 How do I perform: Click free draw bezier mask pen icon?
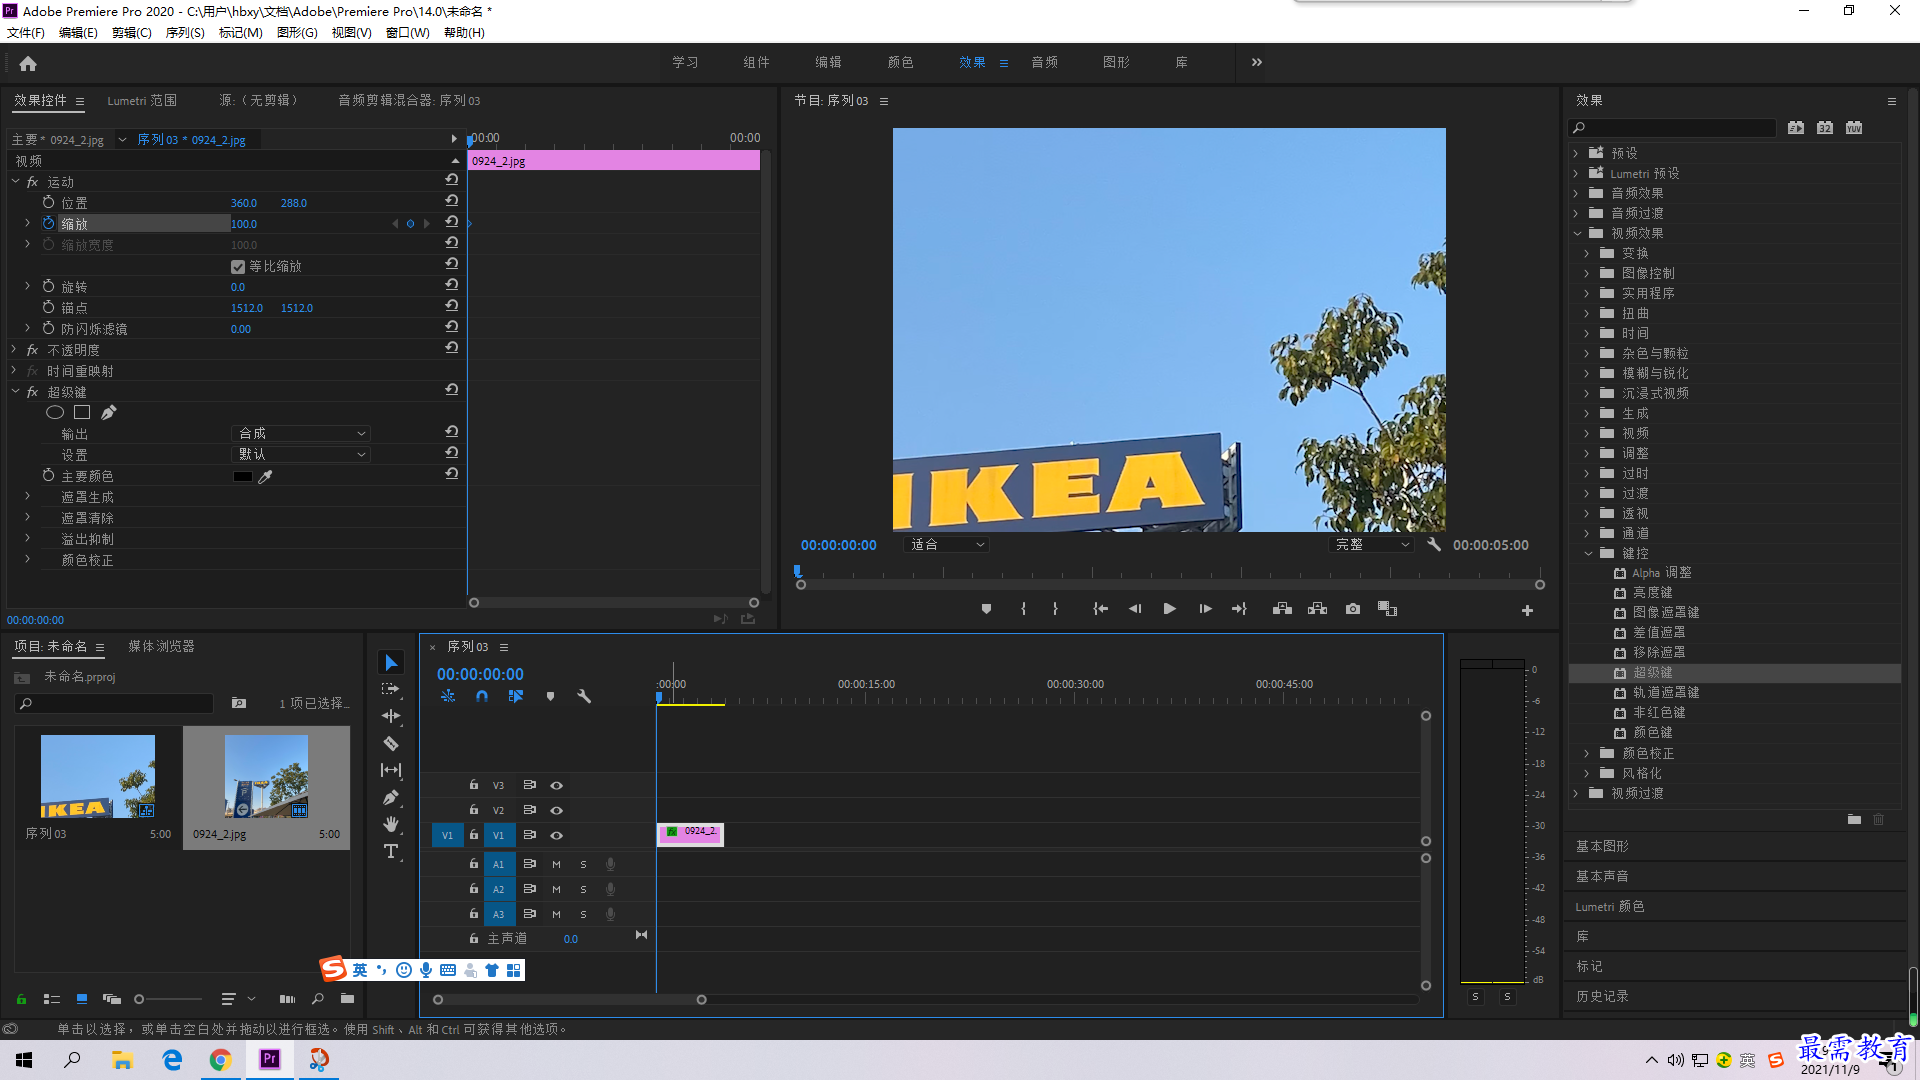[109, 412]
